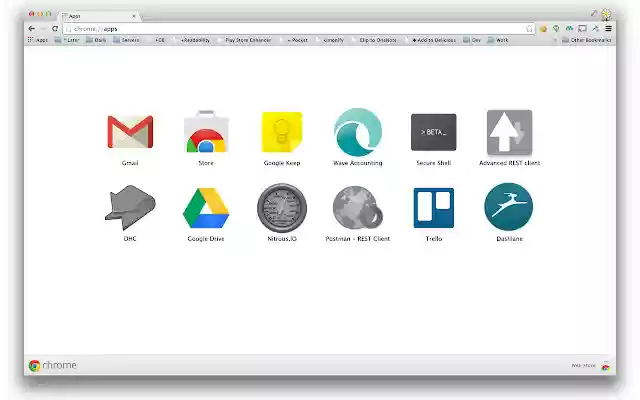Click the simplify bookmarklet
This screenshot has height=400, width=640.
click(x=330, y=40)
